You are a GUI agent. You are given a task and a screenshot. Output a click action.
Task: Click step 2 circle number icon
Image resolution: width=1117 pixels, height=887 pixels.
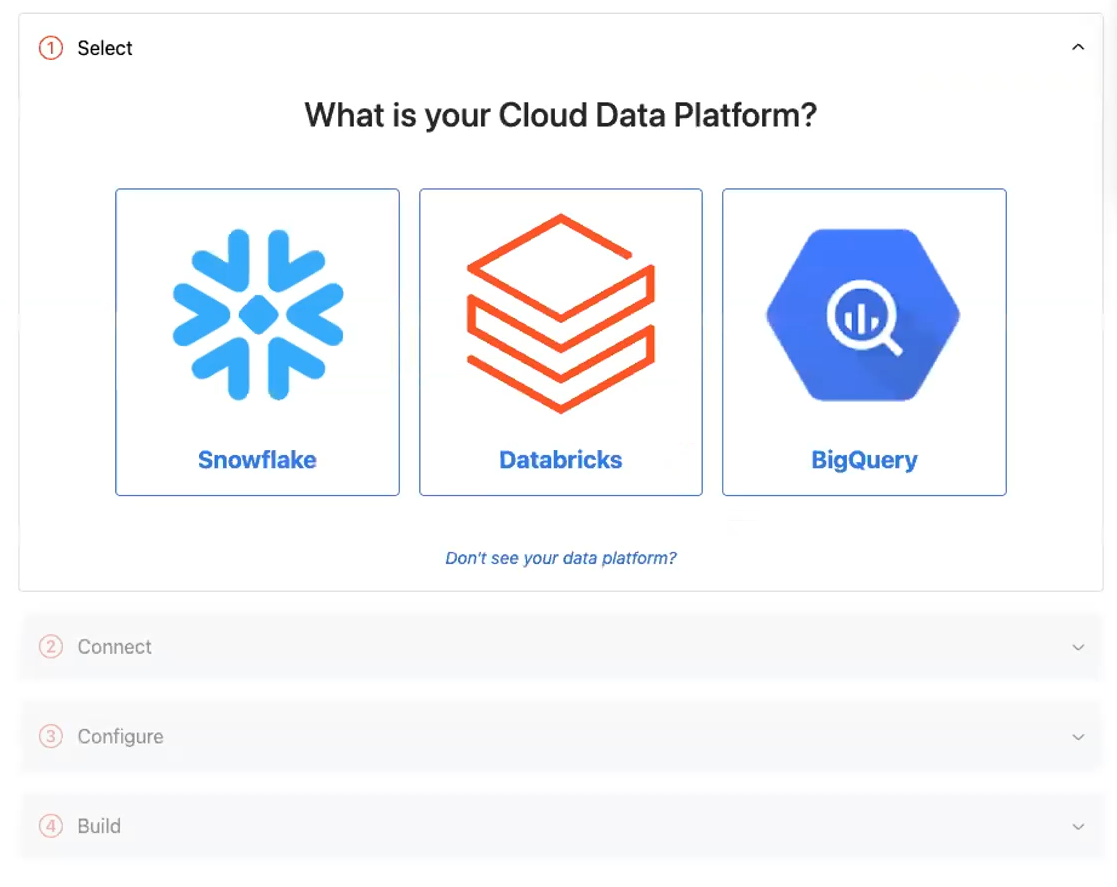click(51, 647)
